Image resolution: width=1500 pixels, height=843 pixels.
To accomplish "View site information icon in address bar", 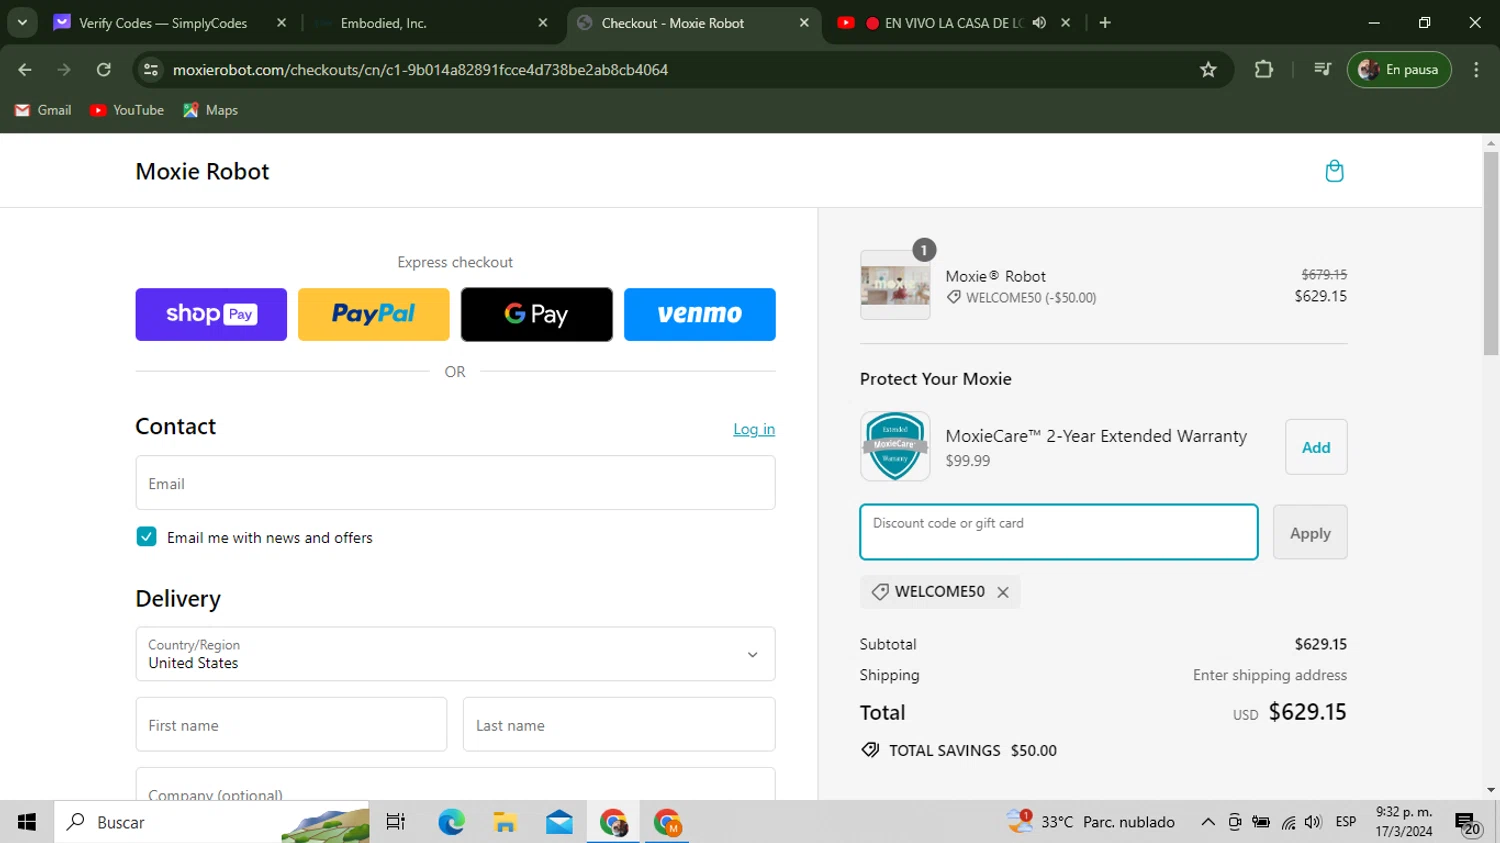I will click(x=151, y=69).
